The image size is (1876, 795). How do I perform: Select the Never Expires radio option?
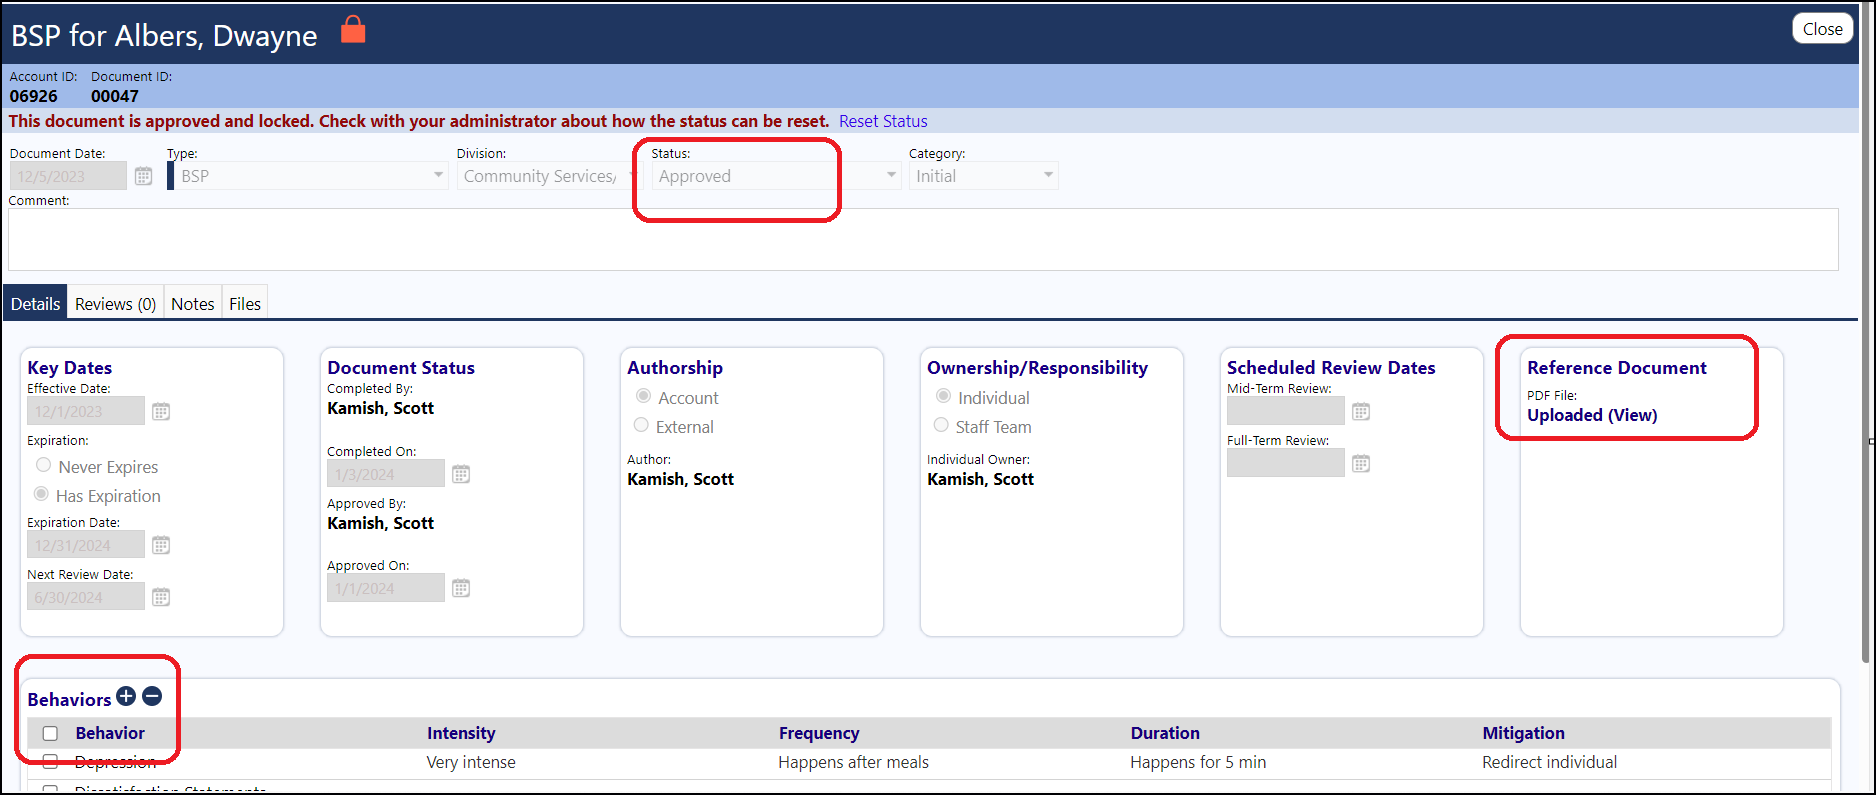point(43,465)
